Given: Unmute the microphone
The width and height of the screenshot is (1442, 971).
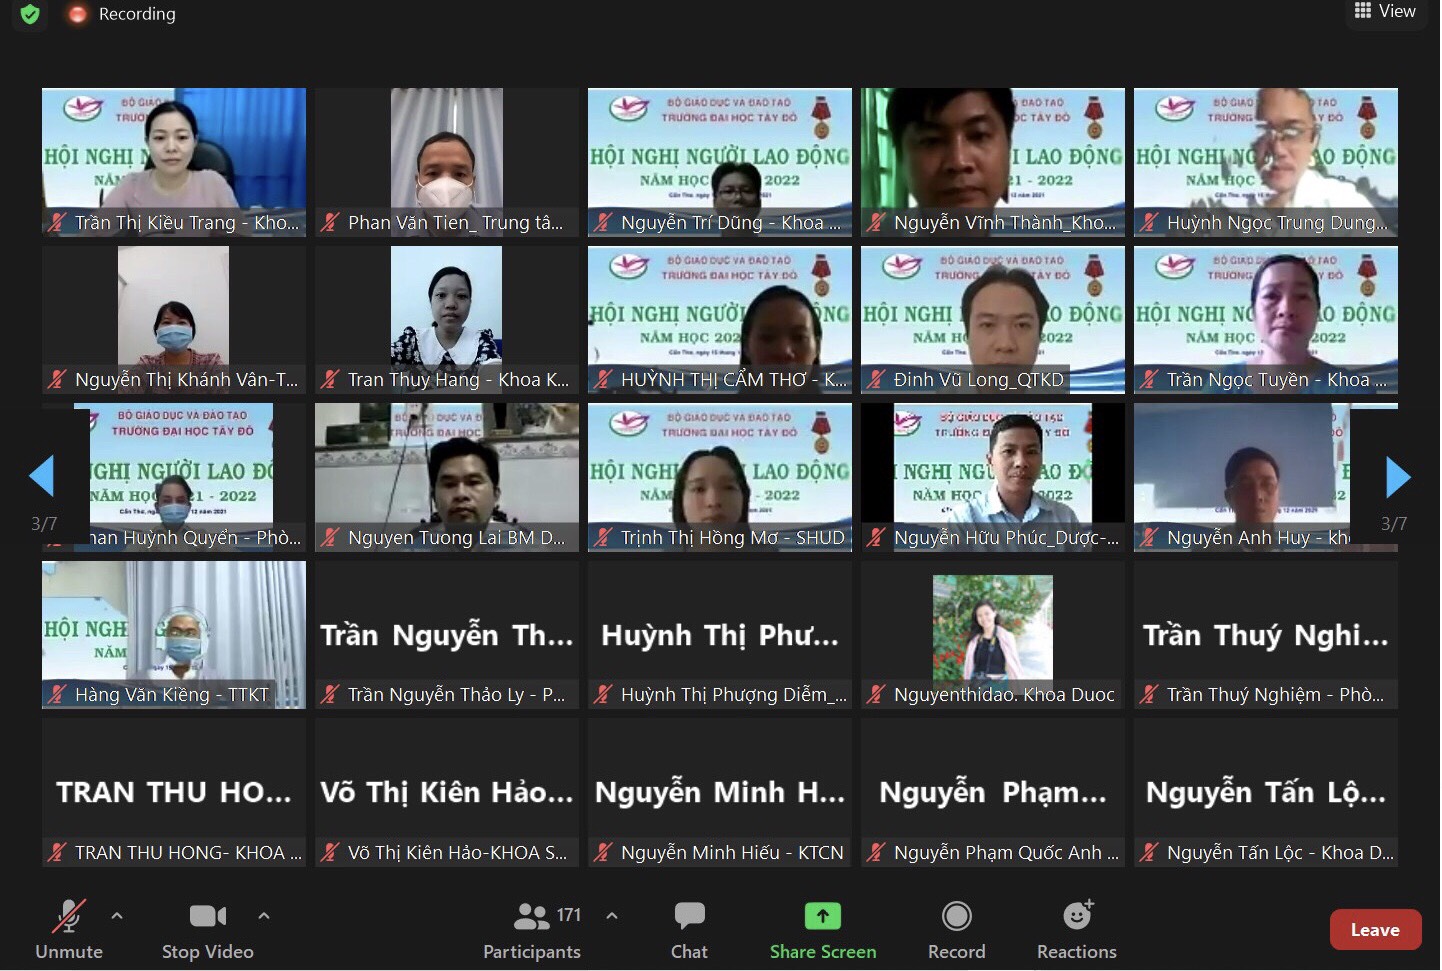Looking at the screenshot, I should (x=69, y=930).
